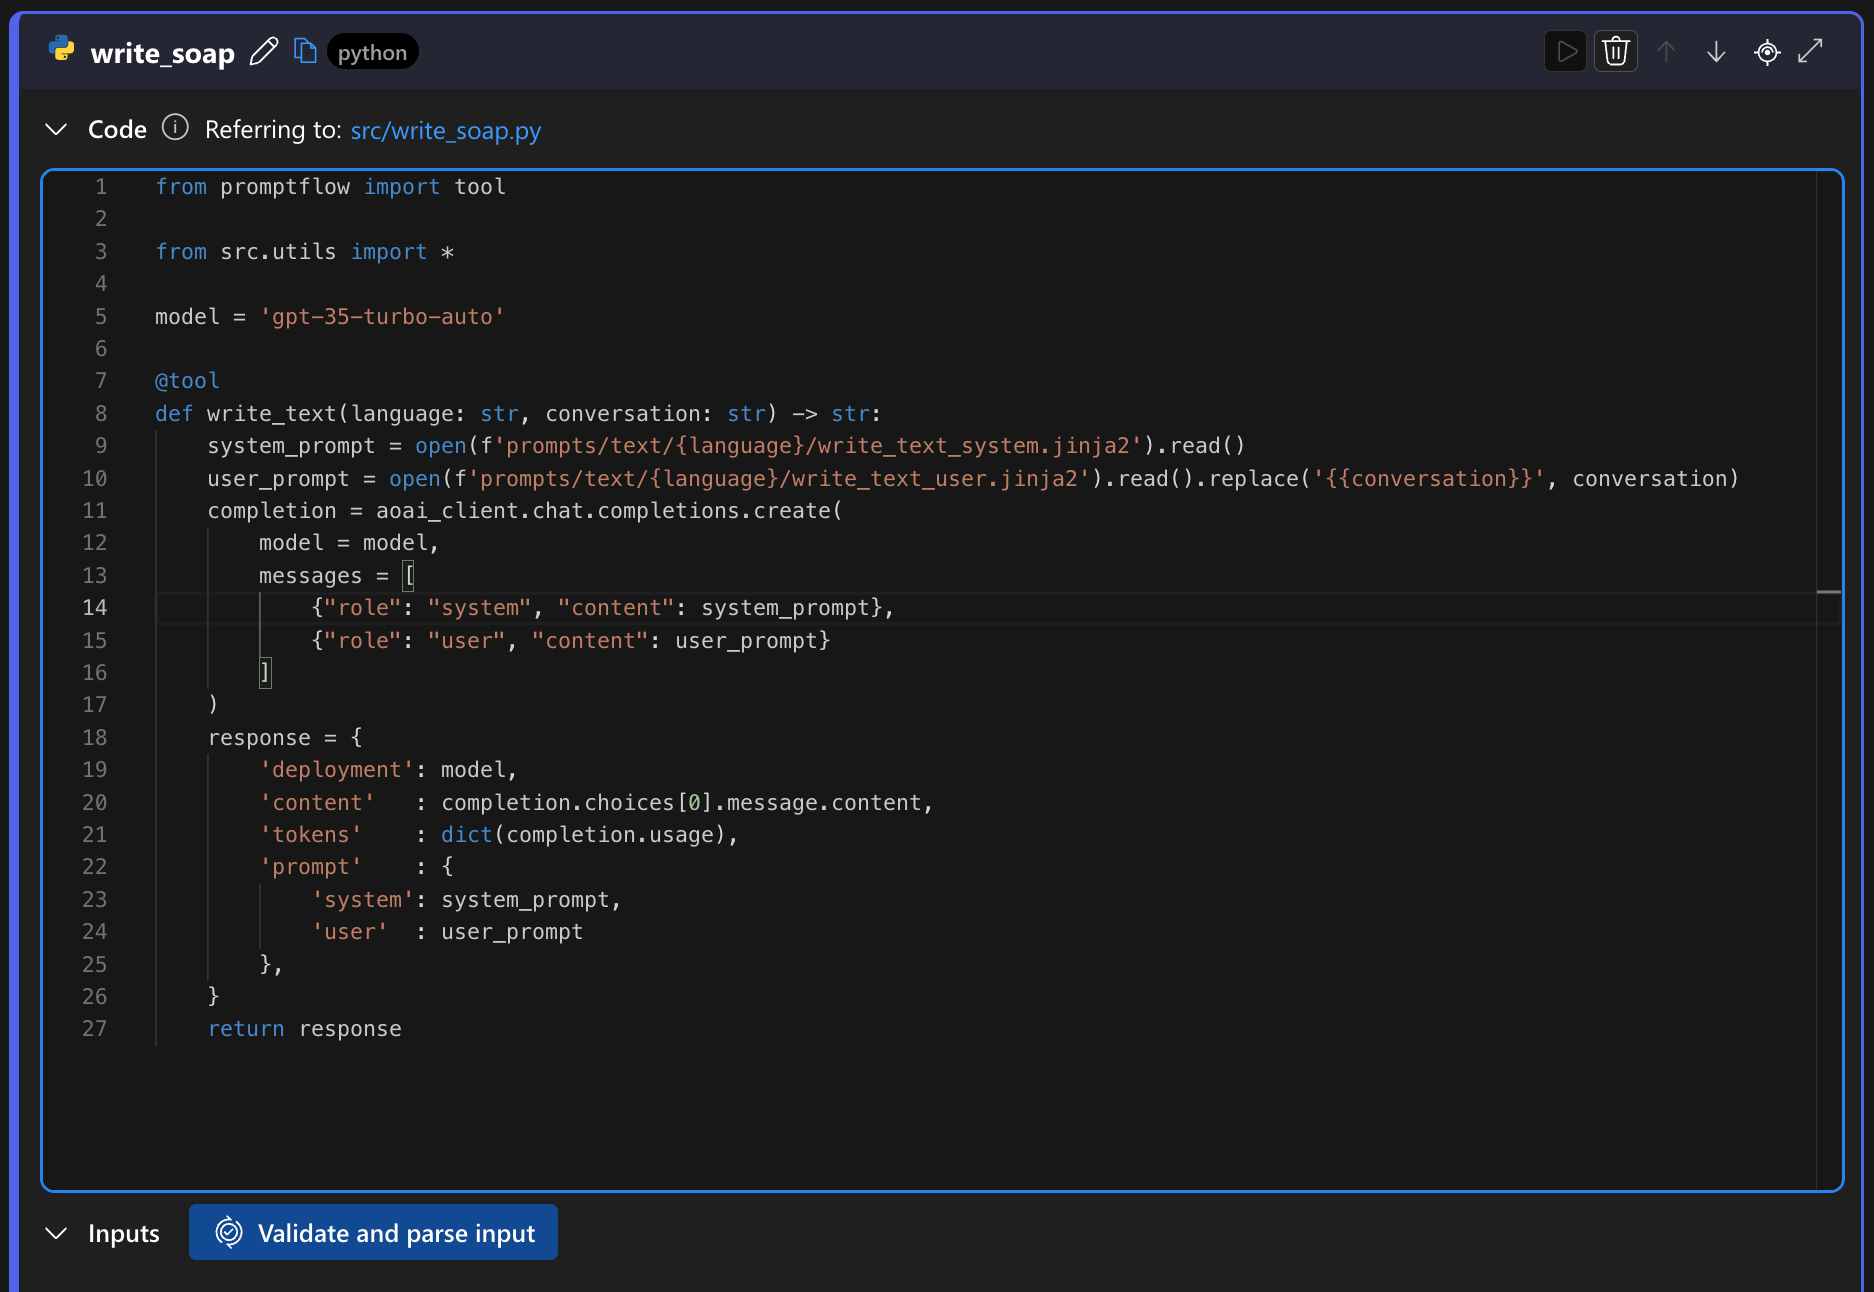The image size is (1874, 1292).
Task: Edit node name with pencil icon
Action: [x=264, y=51]
